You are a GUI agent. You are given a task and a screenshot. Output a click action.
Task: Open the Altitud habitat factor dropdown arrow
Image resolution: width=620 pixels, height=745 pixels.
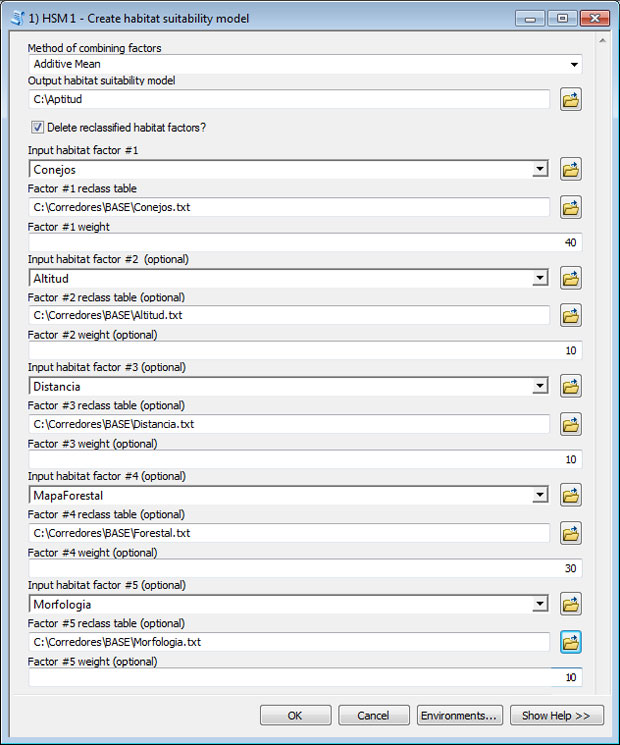point(540,278)
